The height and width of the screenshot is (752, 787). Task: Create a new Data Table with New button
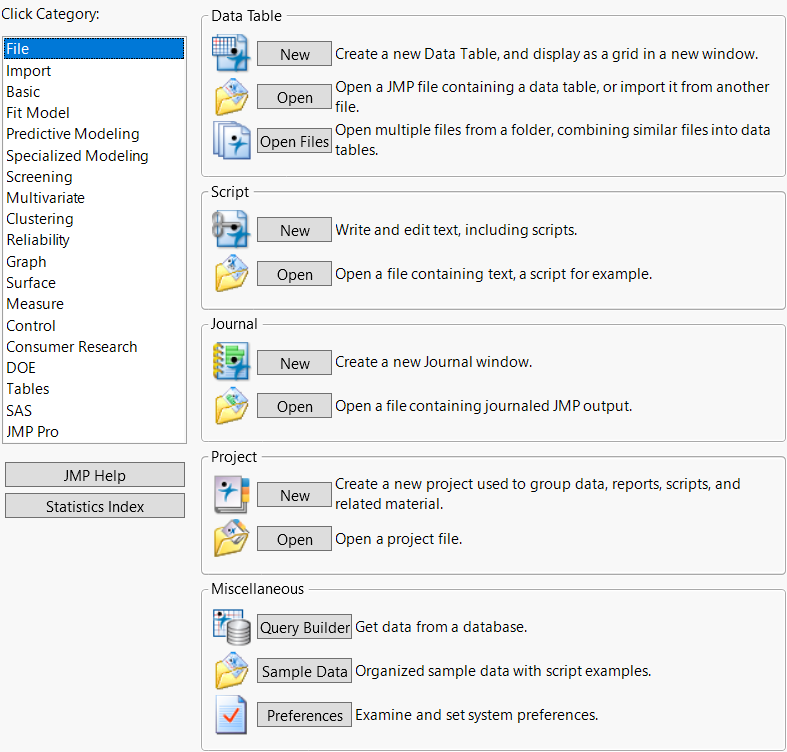click(295, 54)
